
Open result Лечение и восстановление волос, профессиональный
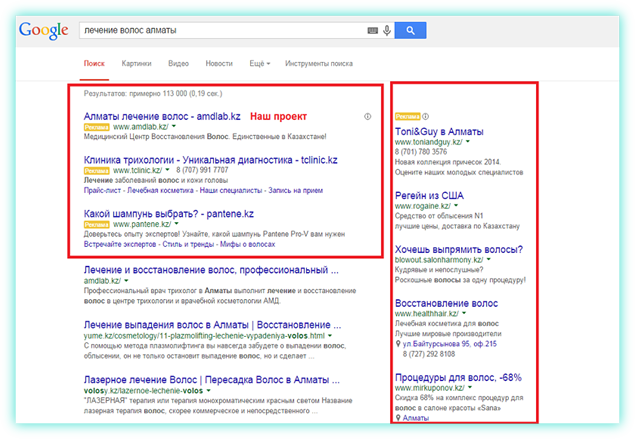tap(211, 270)
